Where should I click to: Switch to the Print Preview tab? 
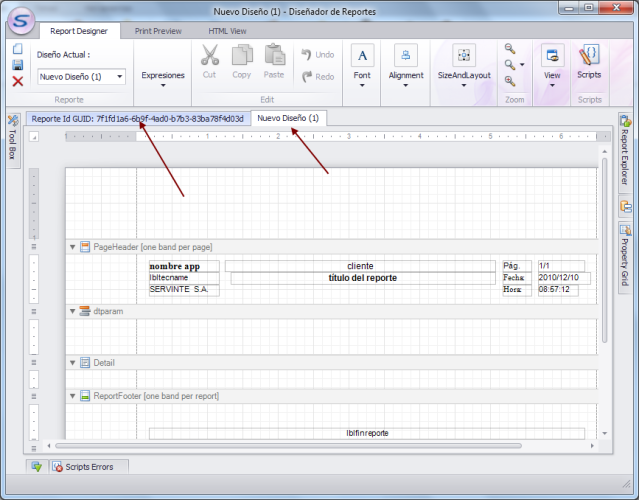157,31
